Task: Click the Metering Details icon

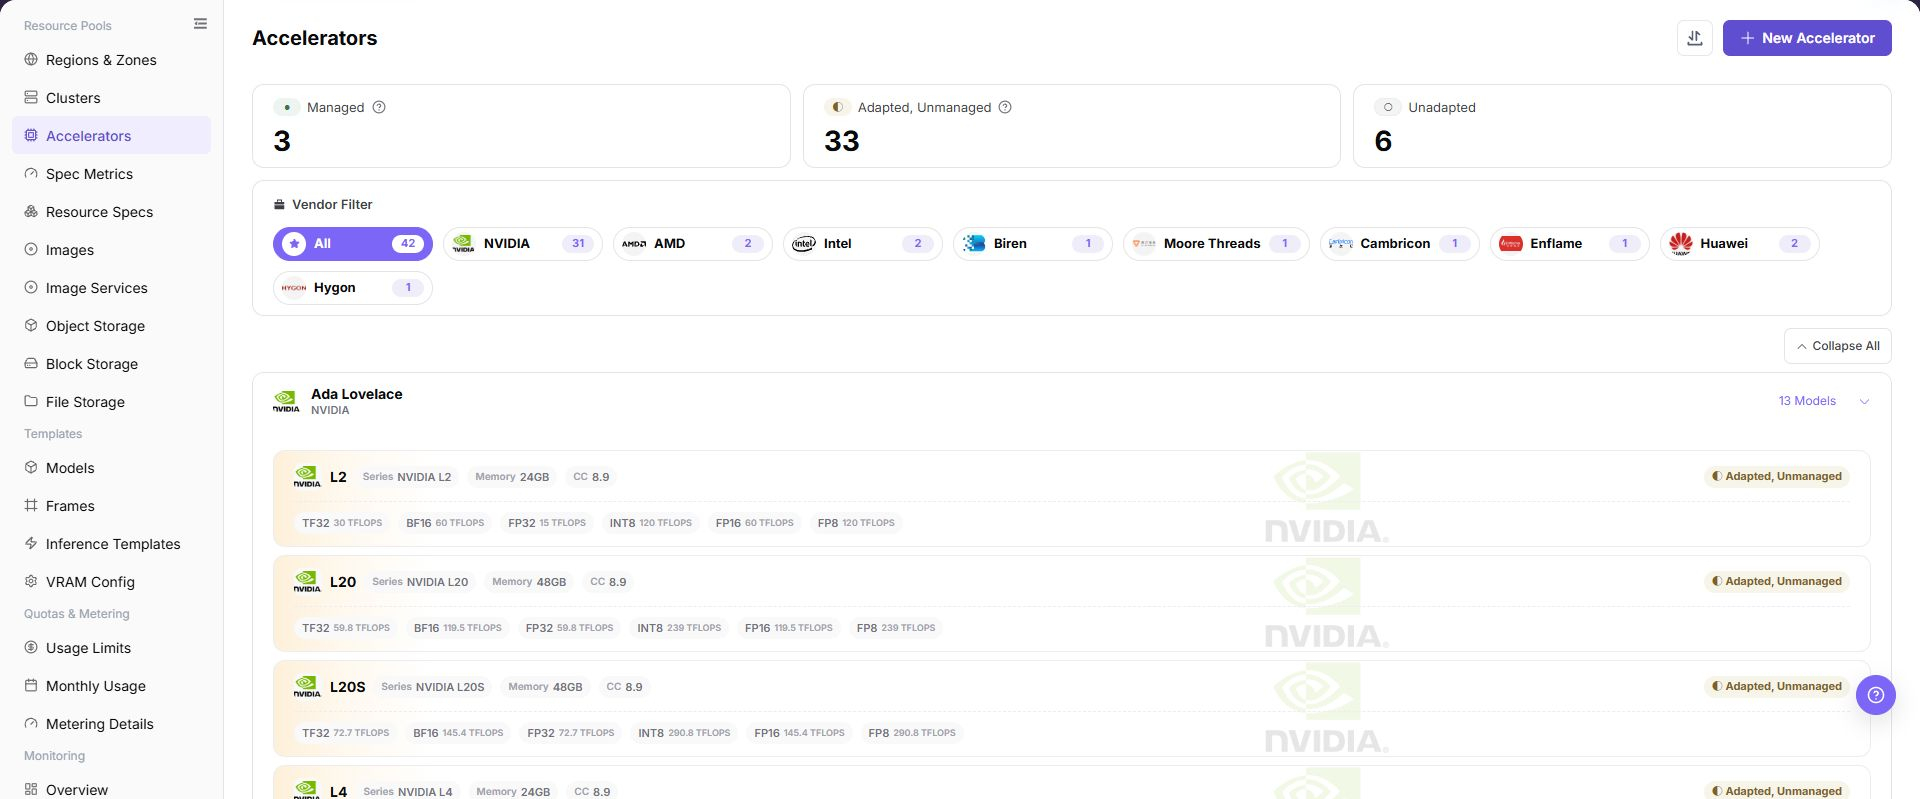Action: pyautogui.click(x=31, y=724)
